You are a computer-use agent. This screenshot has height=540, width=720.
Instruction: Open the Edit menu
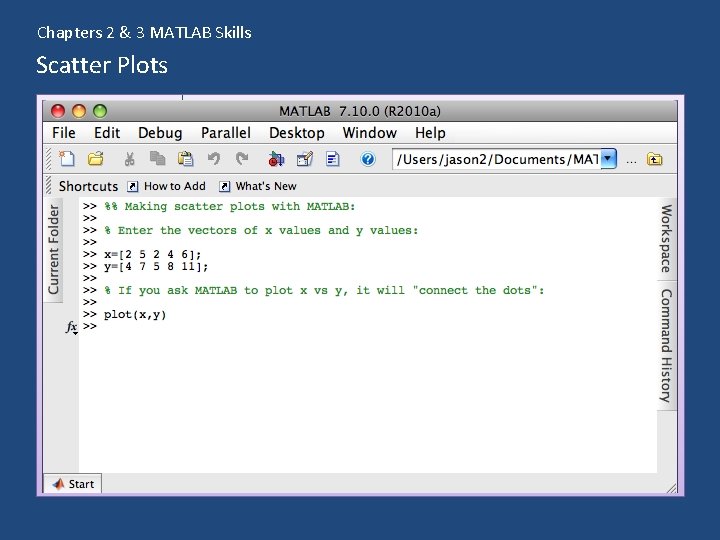click(x=107, y=133)
